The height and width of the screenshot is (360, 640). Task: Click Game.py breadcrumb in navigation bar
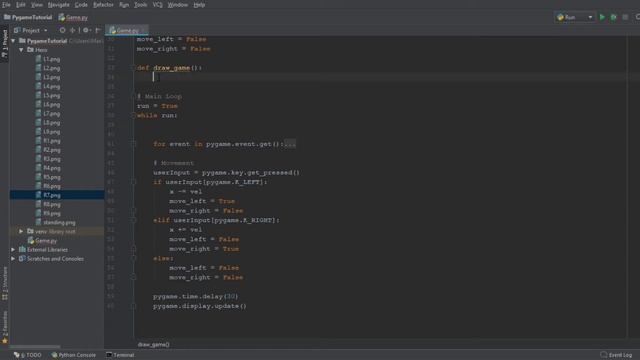coord(73,18)
